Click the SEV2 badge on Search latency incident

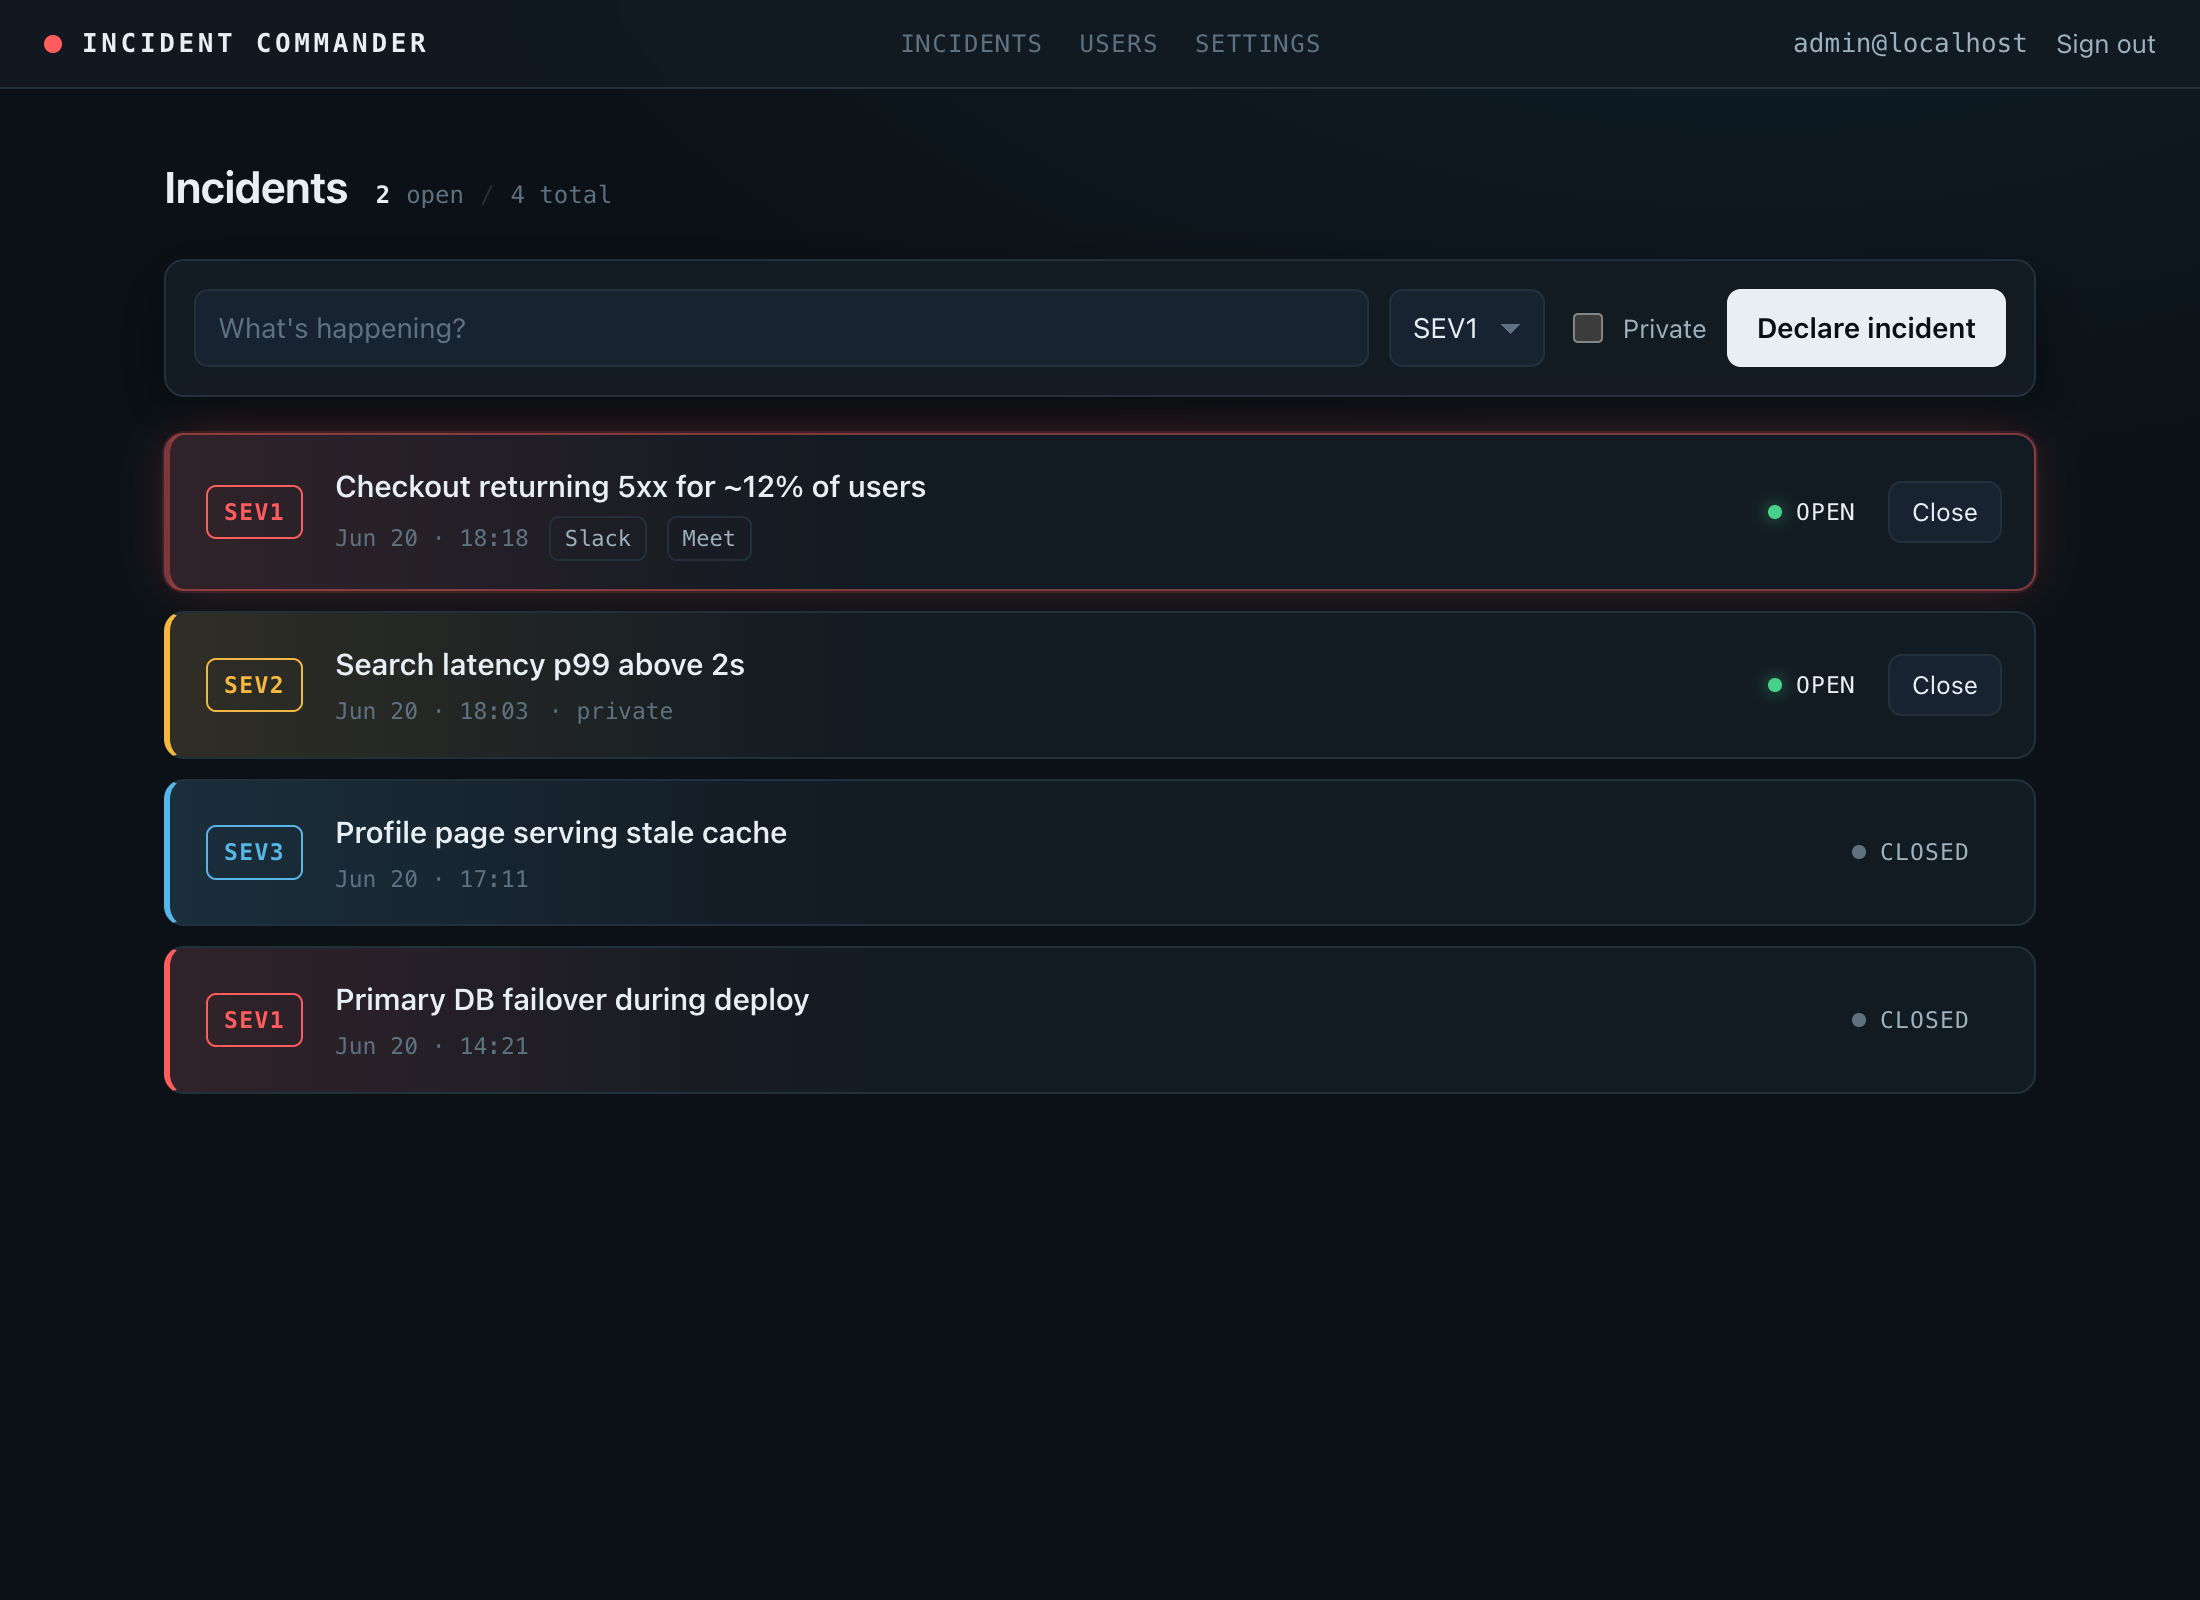(254, 685)
